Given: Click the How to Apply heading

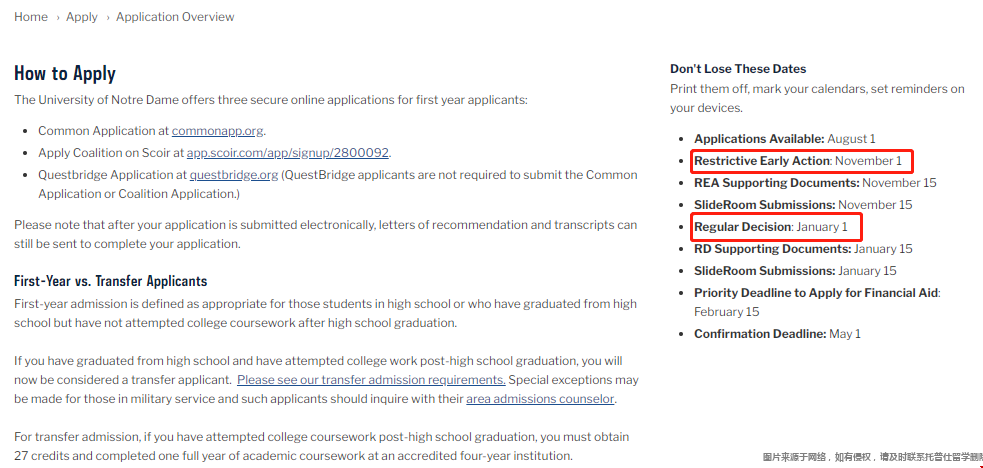Looking at the screenshot, I should 65,73.
